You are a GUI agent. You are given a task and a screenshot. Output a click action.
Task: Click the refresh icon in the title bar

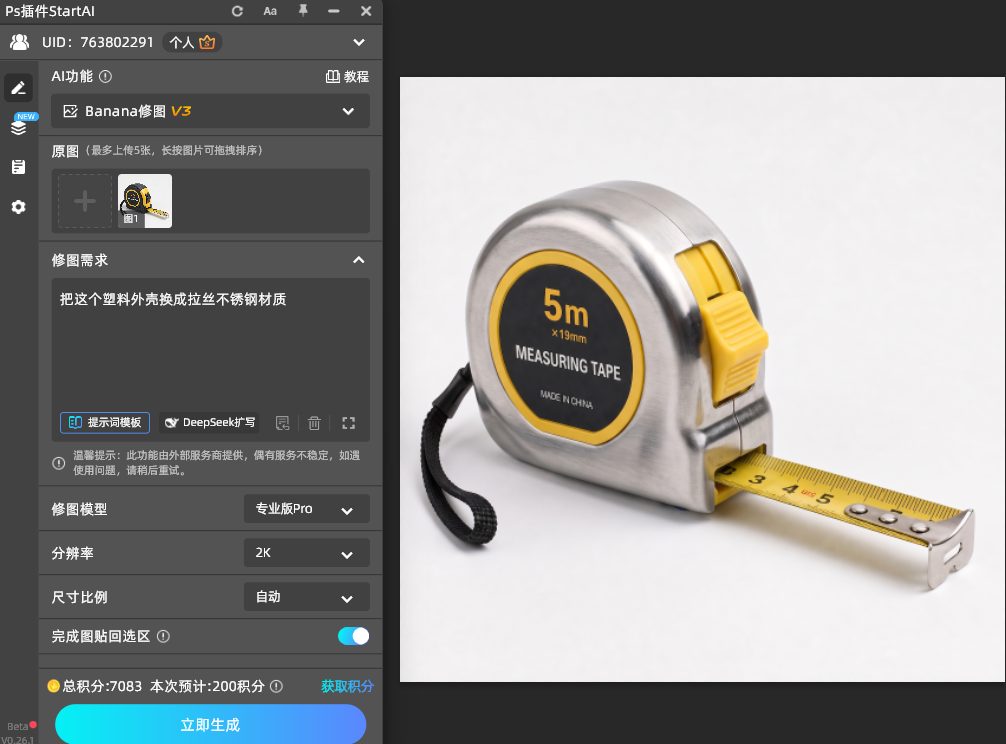[237, 11]
